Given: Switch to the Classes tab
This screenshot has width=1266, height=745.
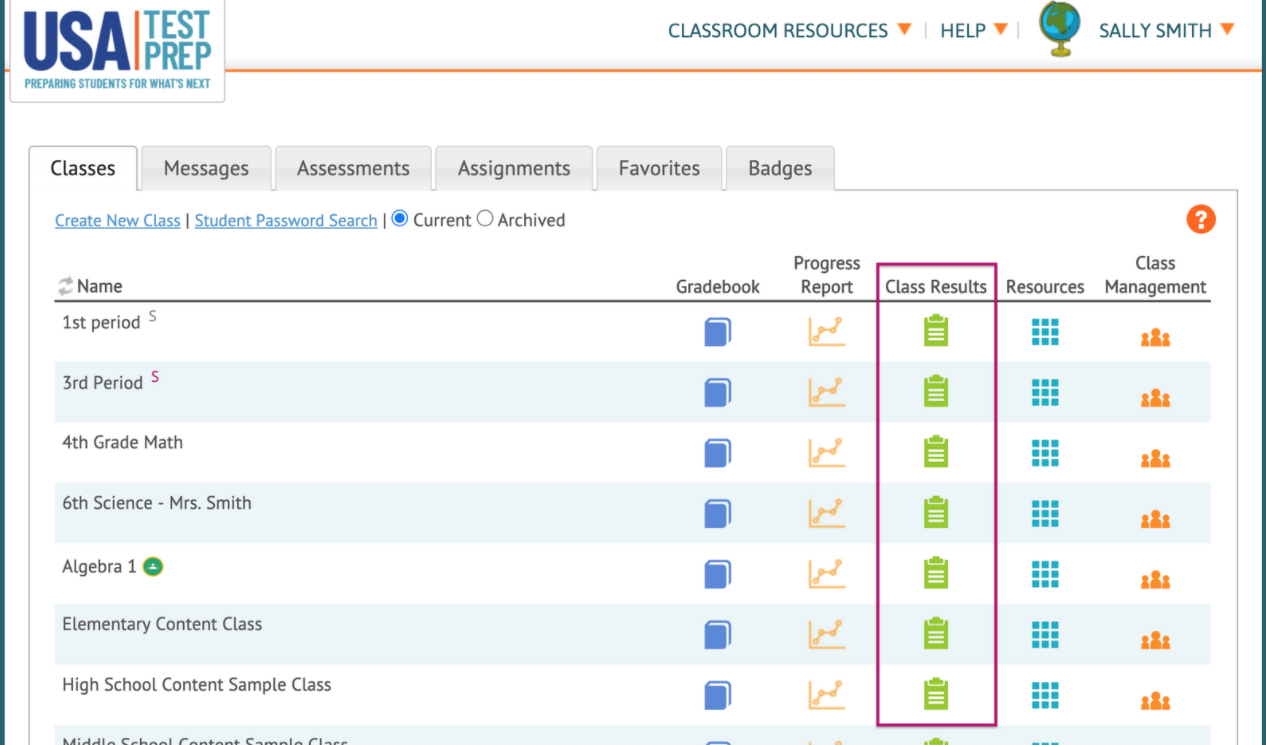Looking at the screenshot, I should point(83,168).
